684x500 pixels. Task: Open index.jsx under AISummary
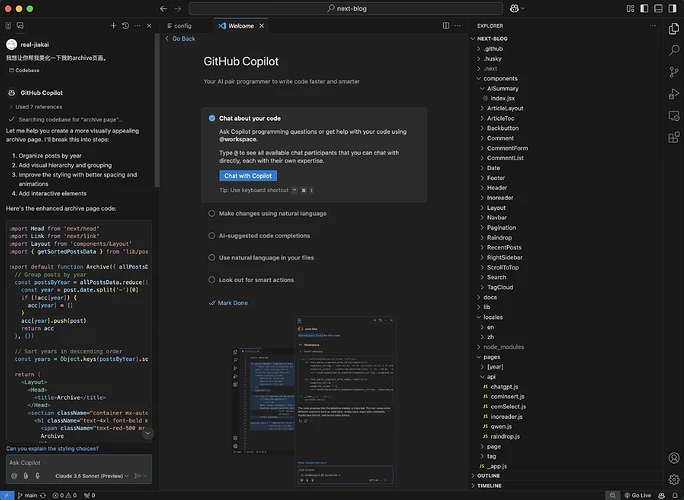[502, 98]
